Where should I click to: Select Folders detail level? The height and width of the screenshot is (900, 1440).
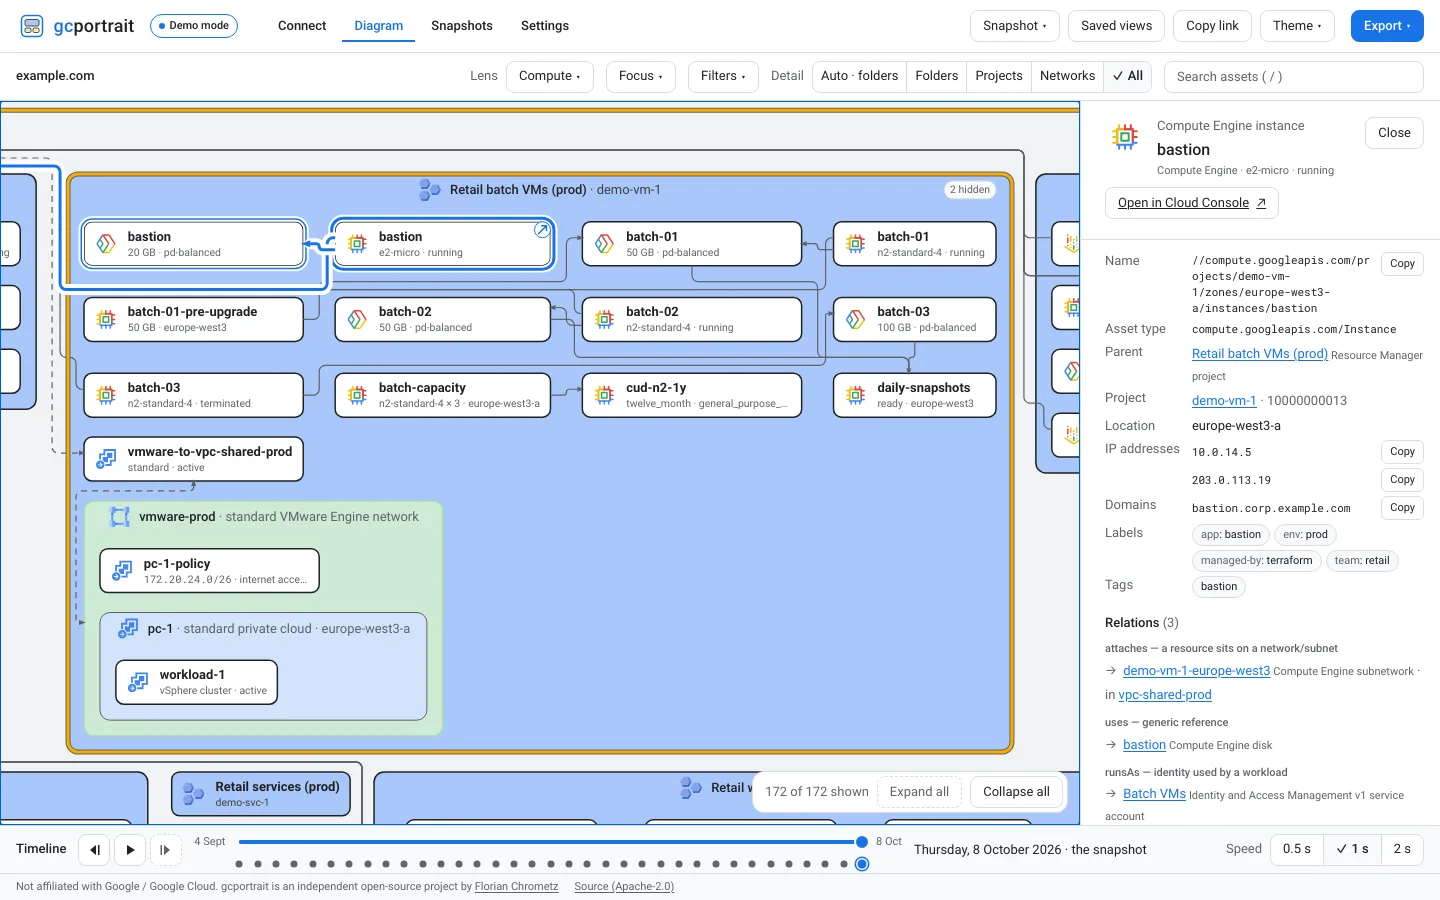pos(937,76)
